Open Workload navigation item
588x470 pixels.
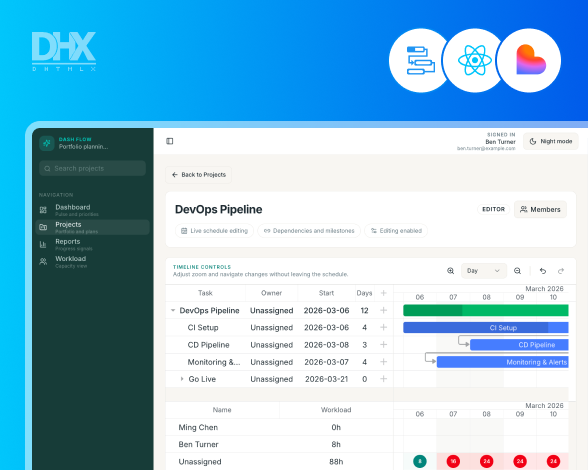[x=93, y=261]
